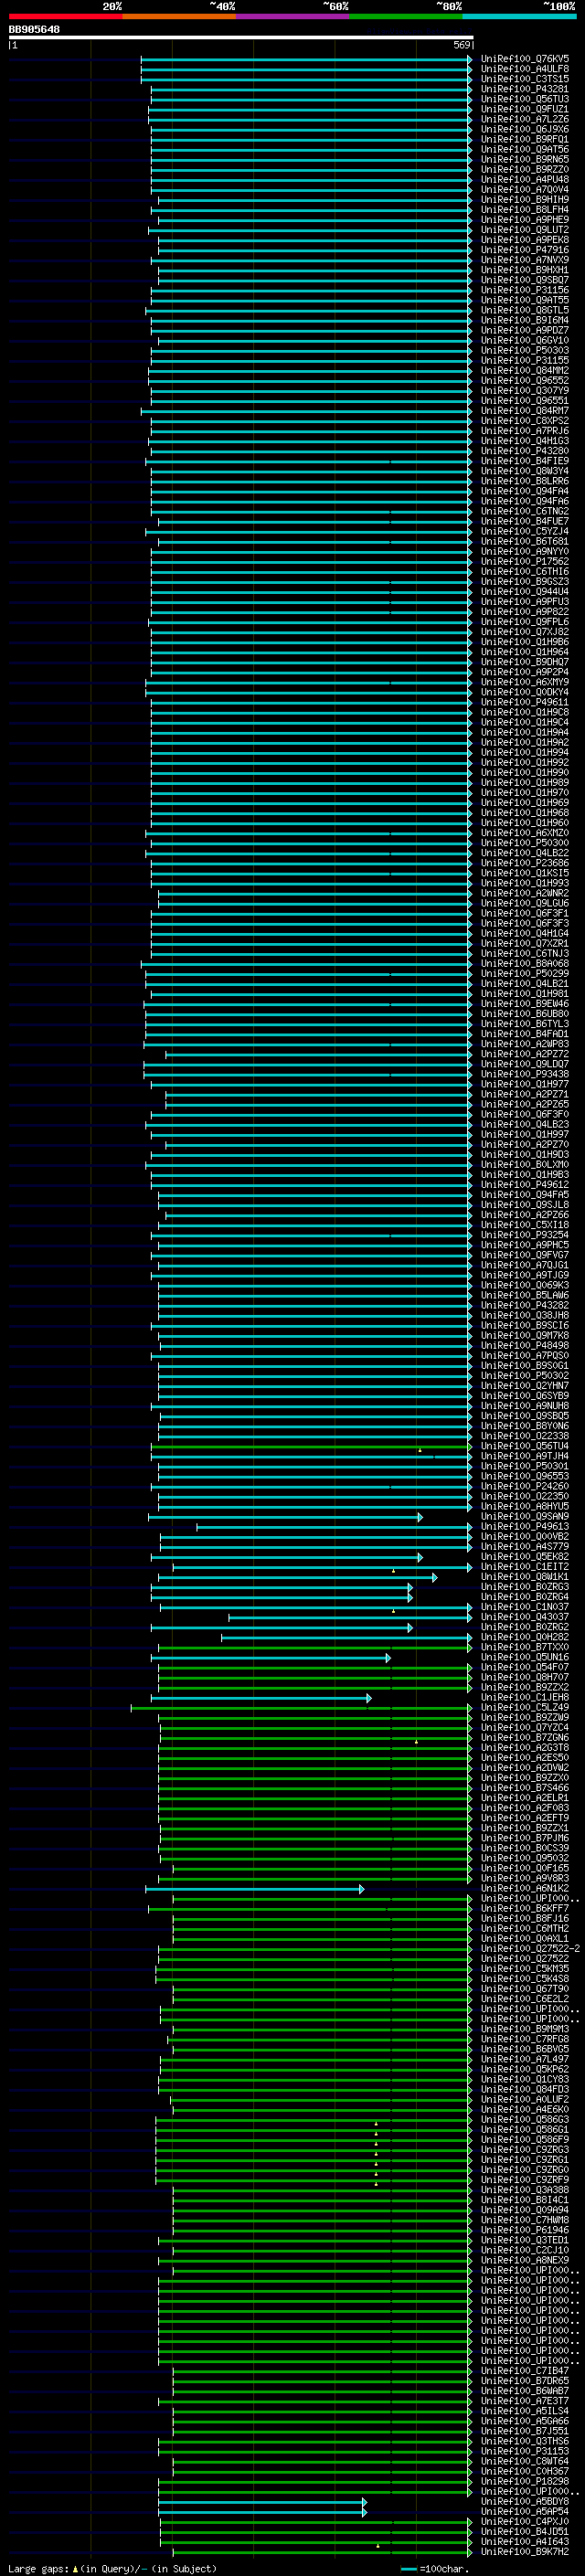Viewport: 585px width, 2576px height.
Task: Click the cyan ~100% identity legend segment
Action: click(x=520, y=16)
